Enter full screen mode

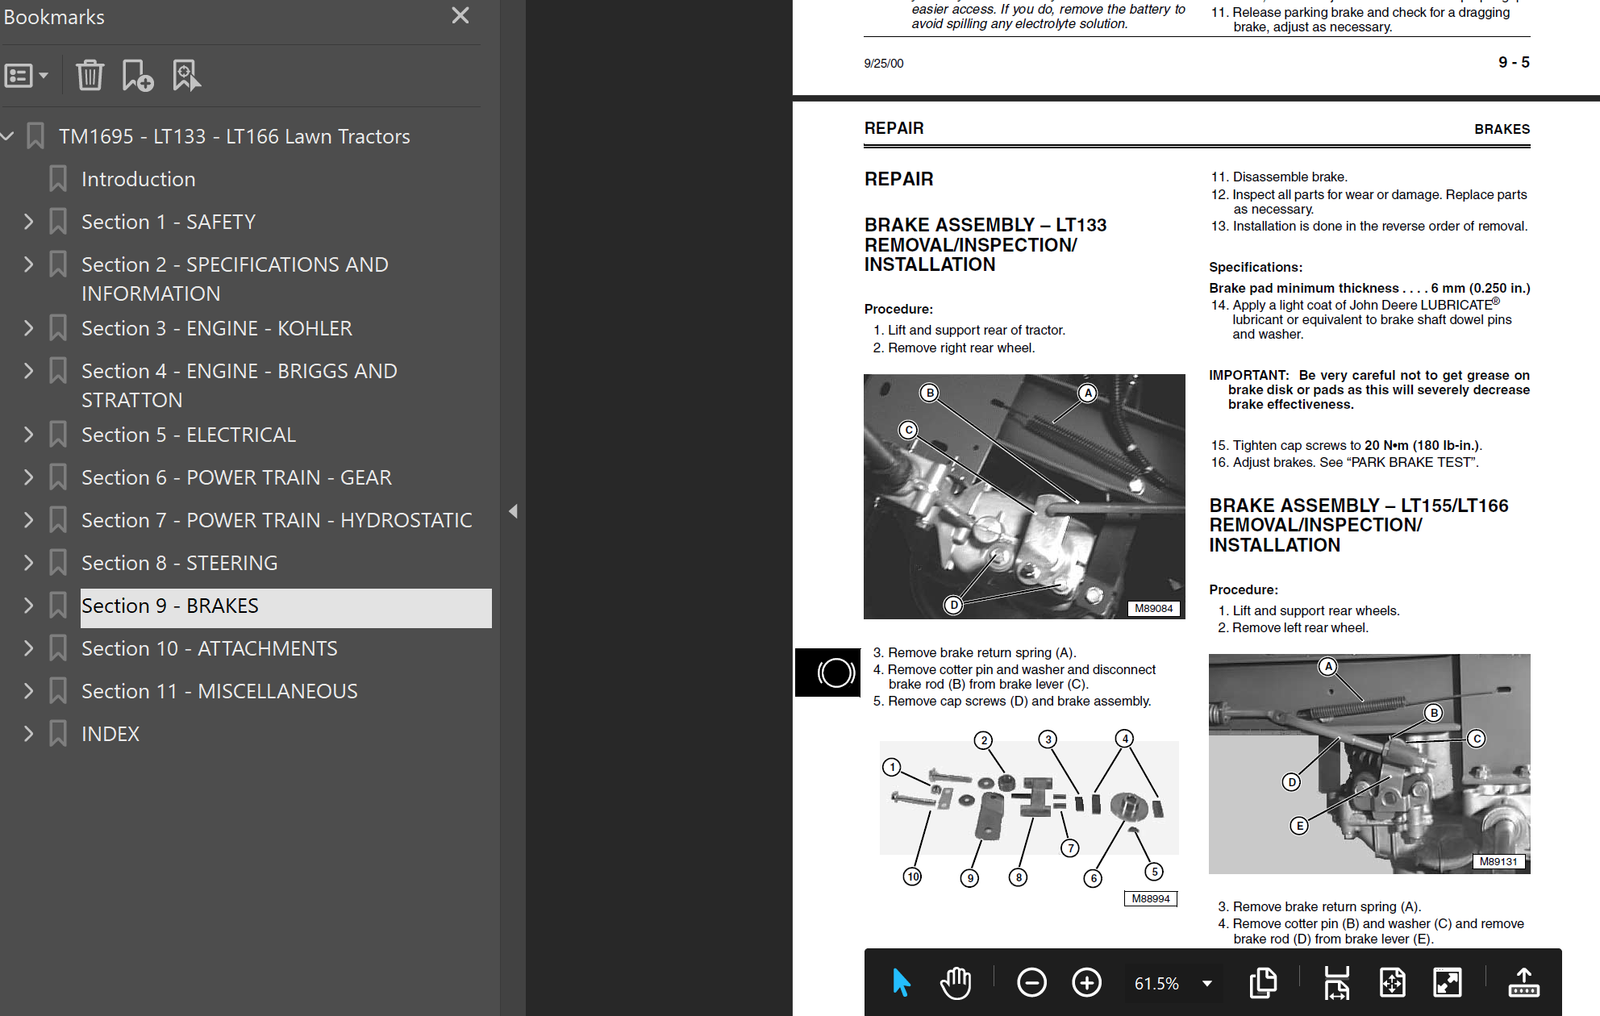click(x=1448, y=983)
